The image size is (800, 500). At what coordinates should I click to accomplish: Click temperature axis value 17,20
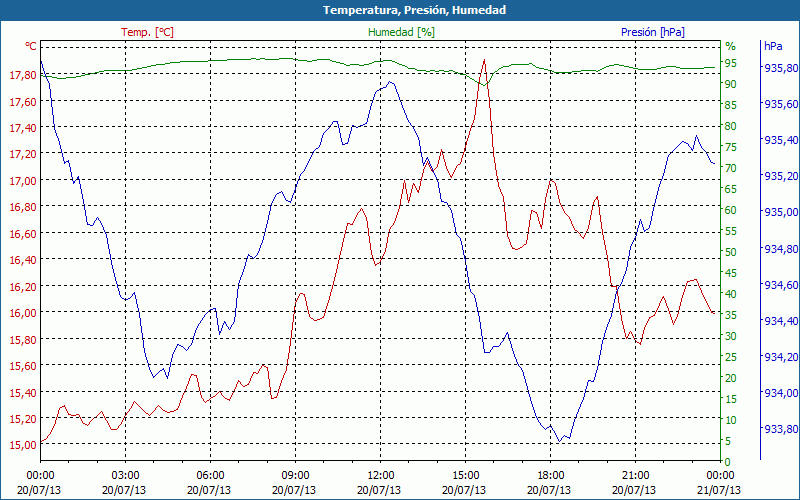tap(23, 154)
